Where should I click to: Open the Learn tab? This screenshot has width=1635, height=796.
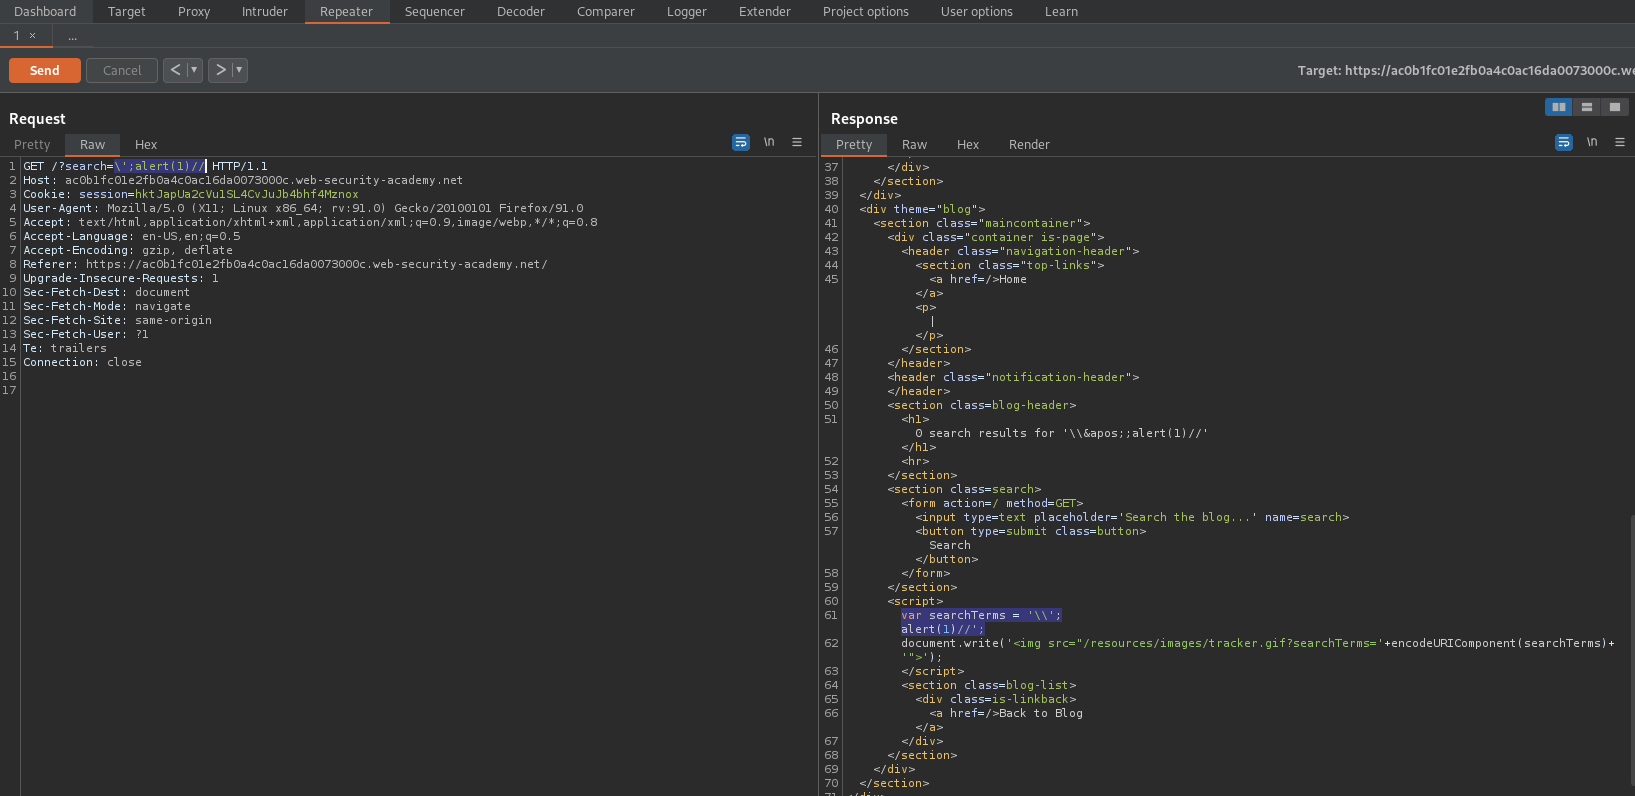1061,12
